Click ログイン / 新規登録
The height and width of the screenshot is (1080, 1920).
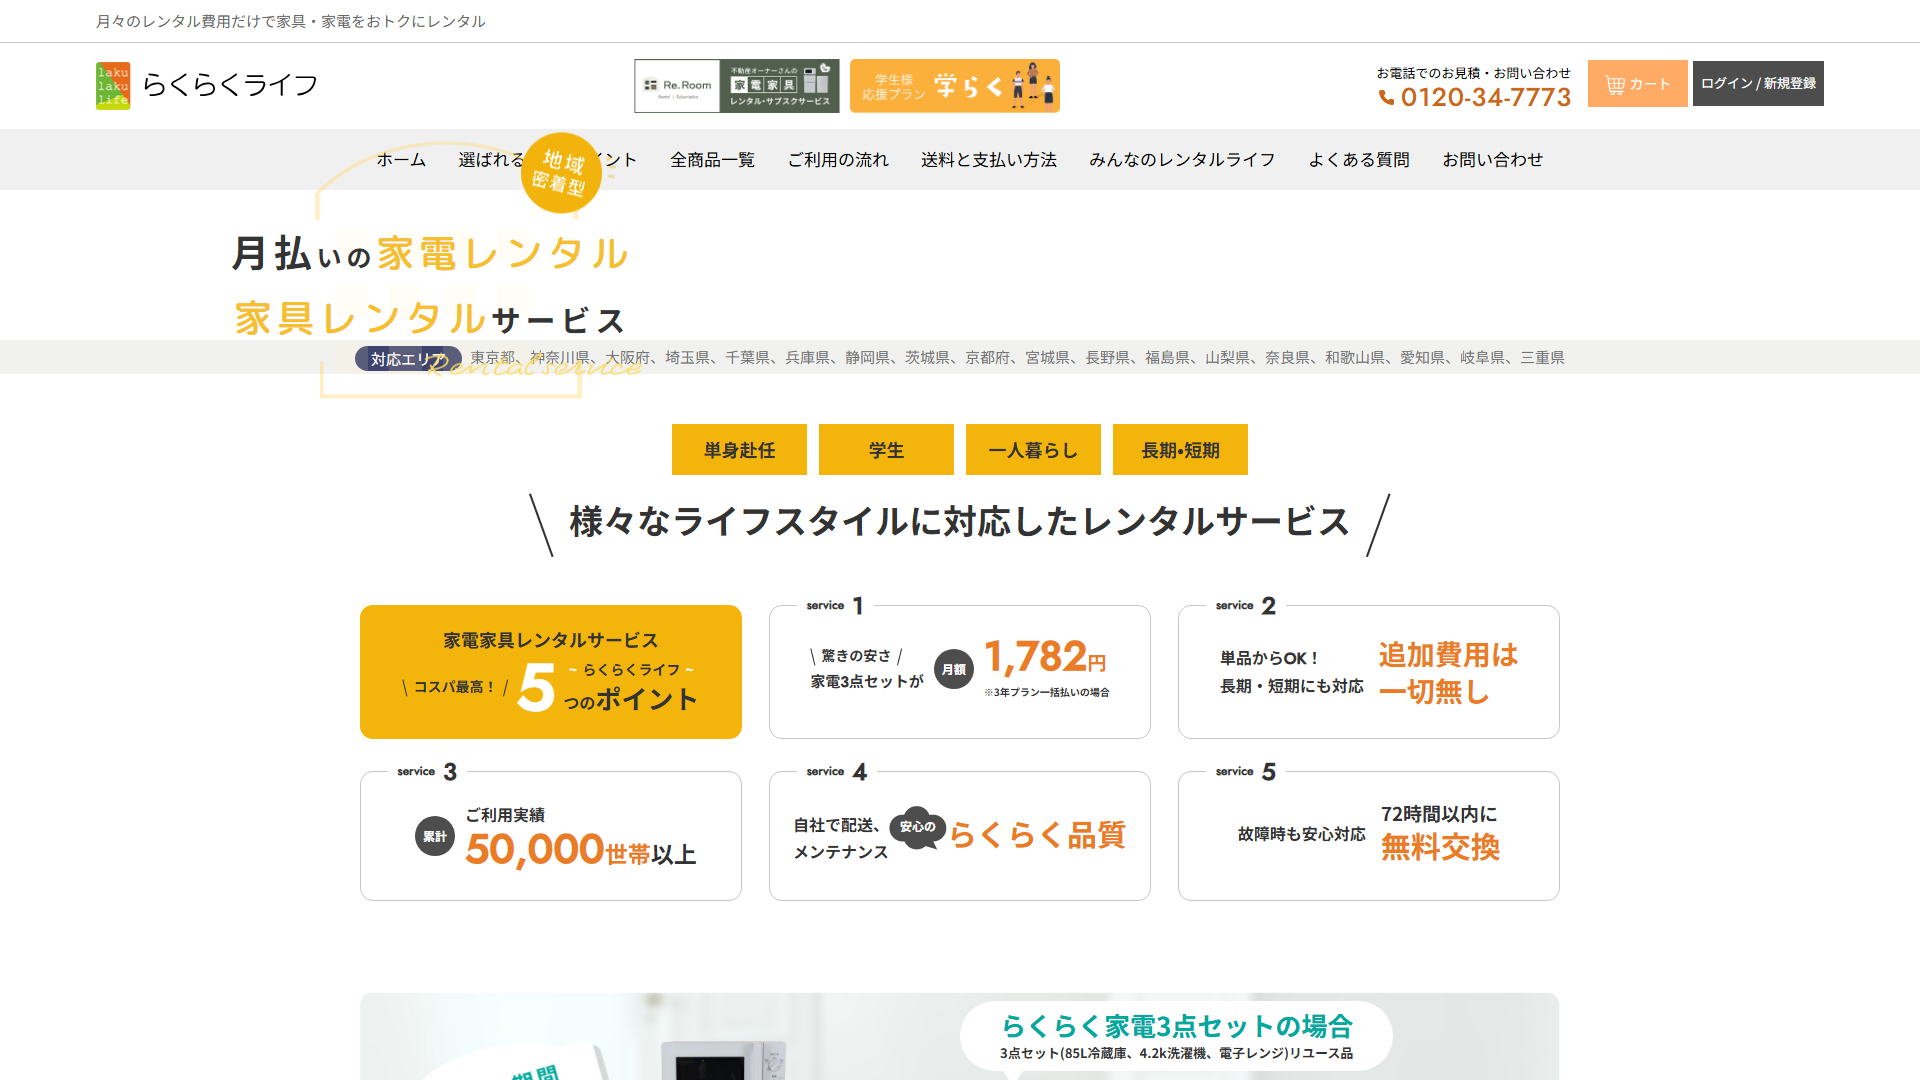(x=1757, y=84)
